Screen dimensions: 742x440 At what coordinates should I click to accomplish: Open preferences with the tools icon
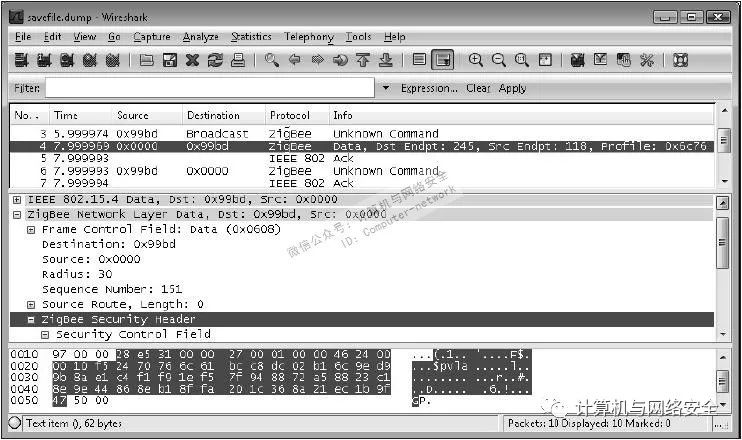point(646,60)
